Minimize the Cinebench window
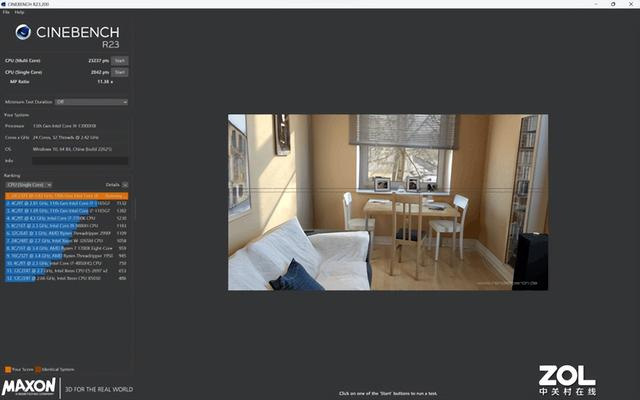Viewport: 640px width, 400px height. [x=596, y=4]
